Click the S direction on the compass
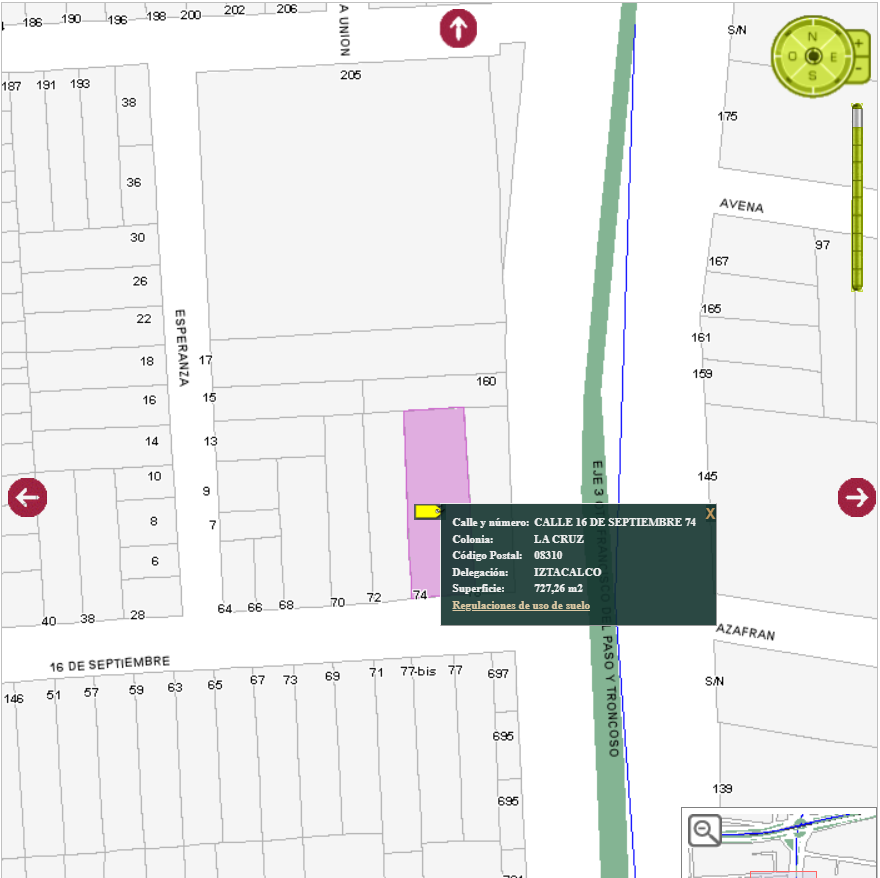The height and width of the screenshot is (878, 880). pos(813,75)
